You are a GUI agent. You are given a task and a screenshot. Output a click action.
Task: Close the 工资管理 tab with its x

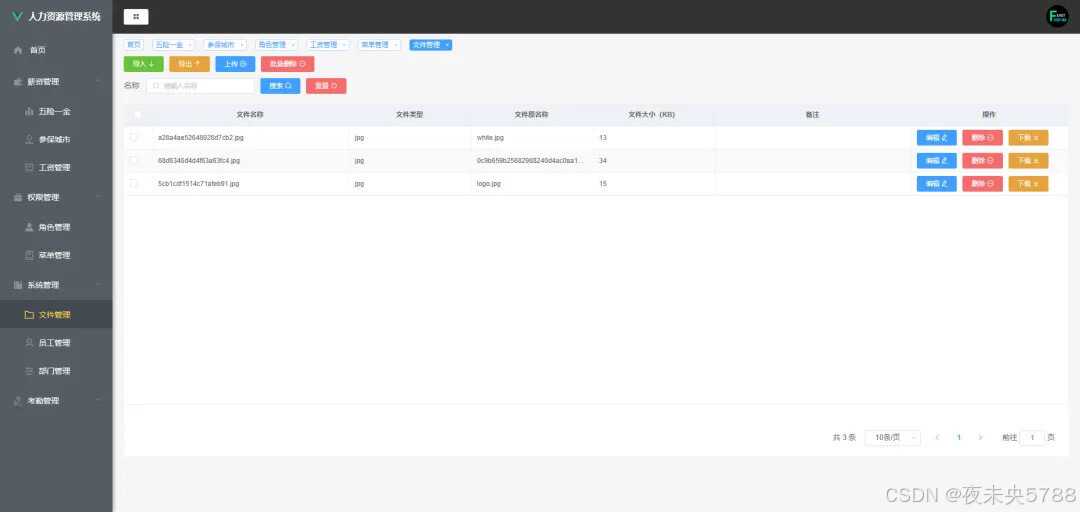click(x=344, y=45)
